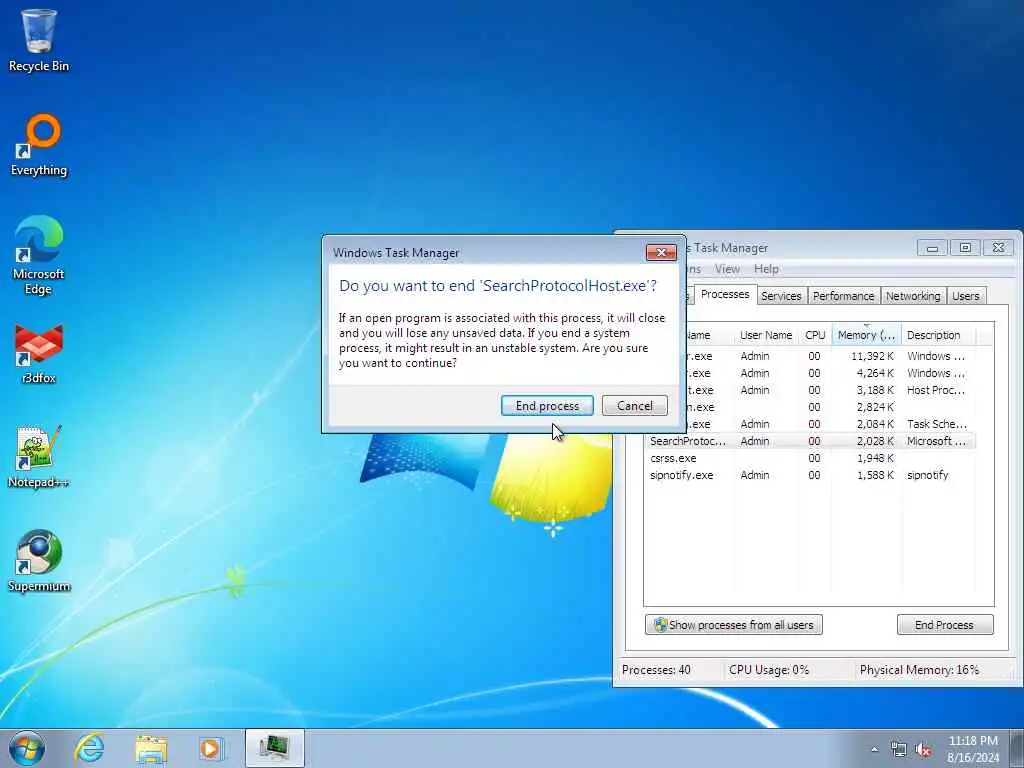Screen dimensions: 1024x768
Task: Switch to the Services tab
Action: pyautogui.click(x=781, y=296)
